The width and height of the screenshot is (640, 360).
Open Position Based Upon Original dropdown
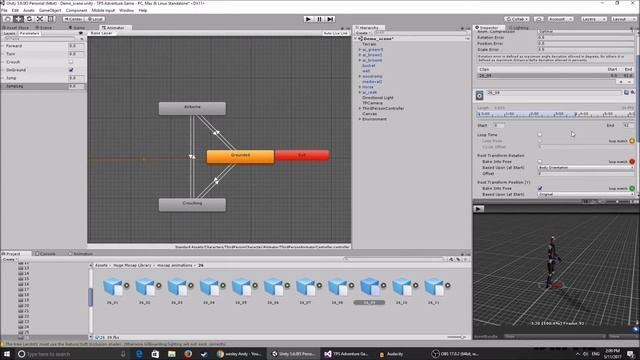tap(585, 194)
